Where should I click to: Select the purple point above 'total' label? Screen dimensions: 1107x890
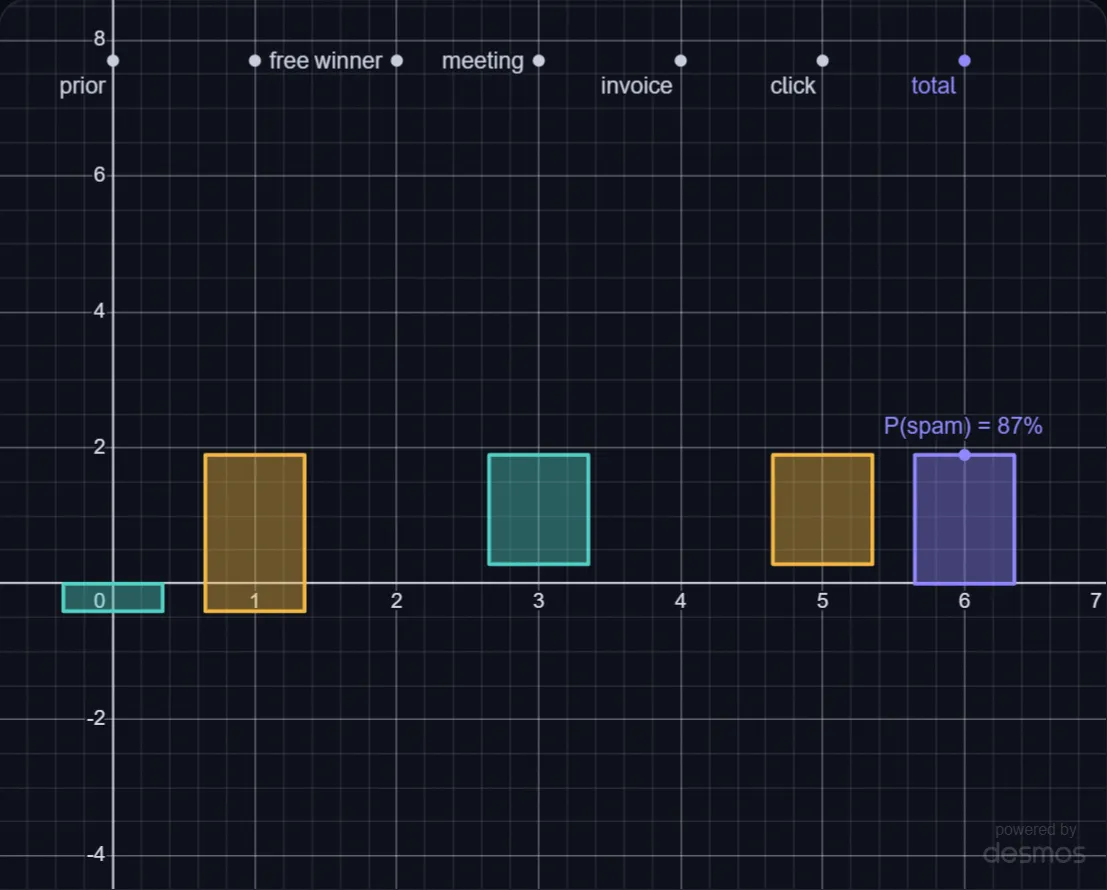pyautogui.click(x=964, y=61)
